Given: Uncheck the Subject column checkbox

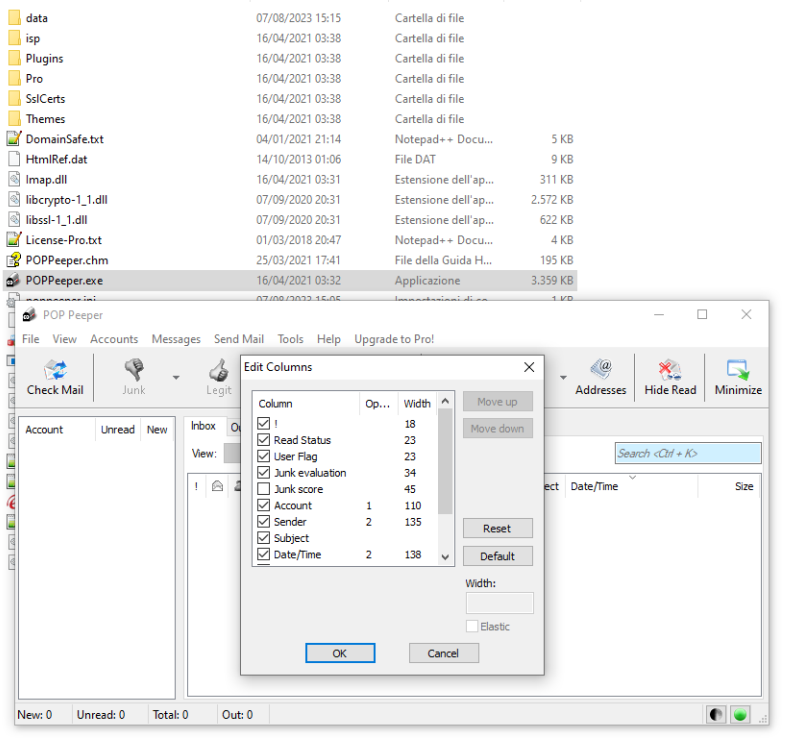Looking at the screenshot, I should coord(264,538).
